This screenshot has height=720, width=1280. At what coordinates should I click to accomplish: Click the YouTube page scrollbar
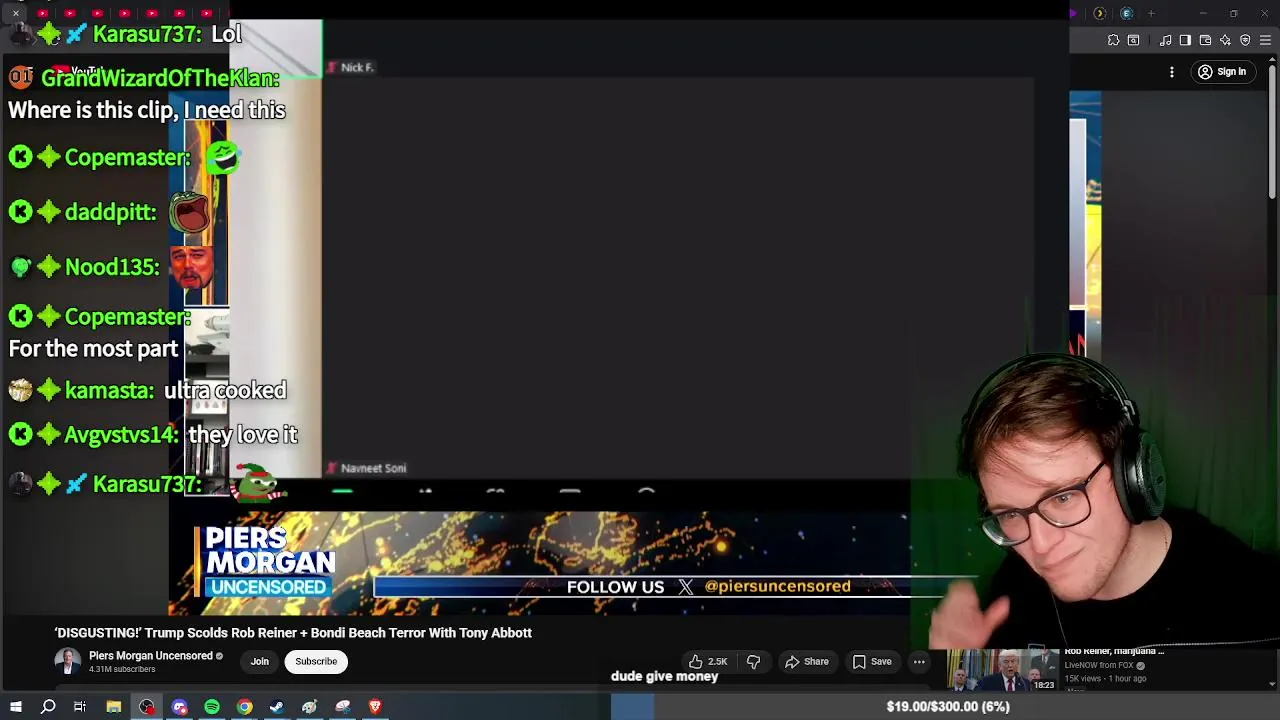click(x=1273, y=130)
